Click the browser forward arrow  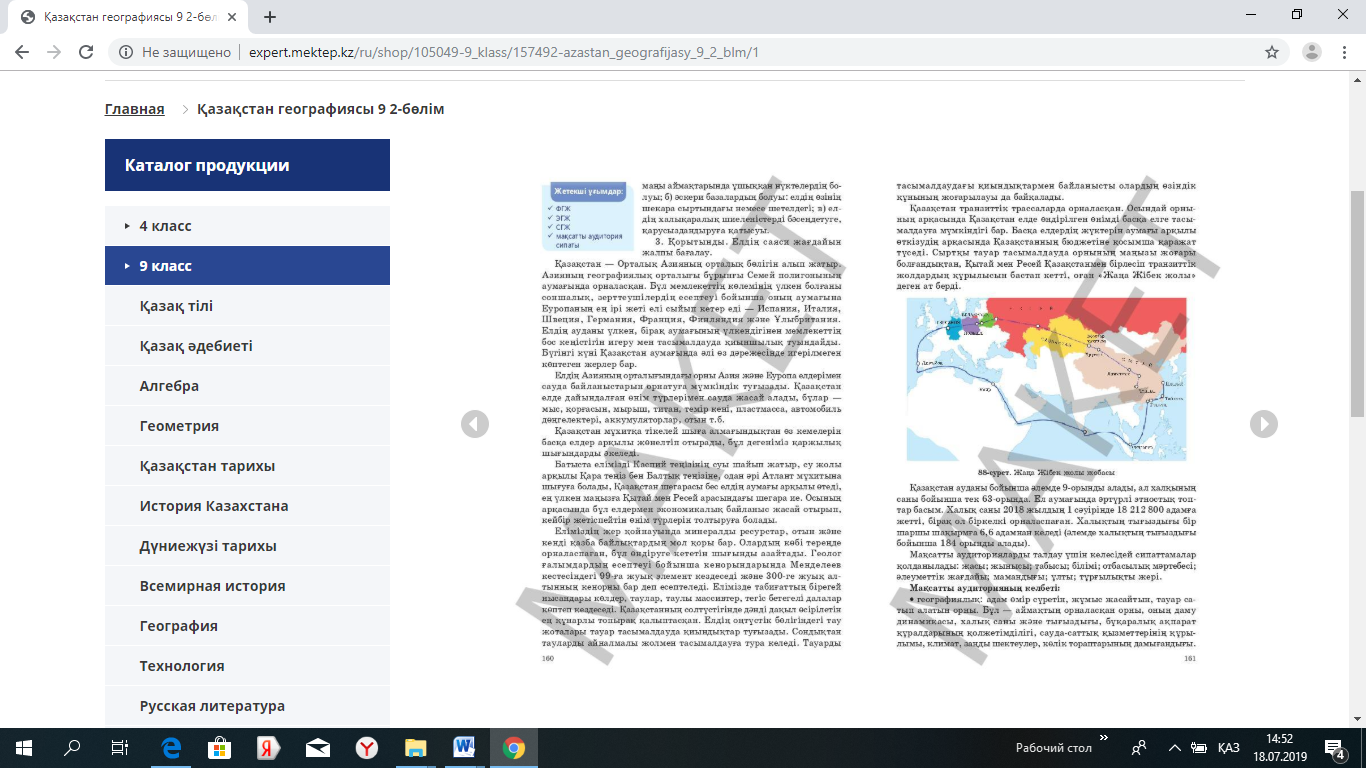[x=54, y=52]
